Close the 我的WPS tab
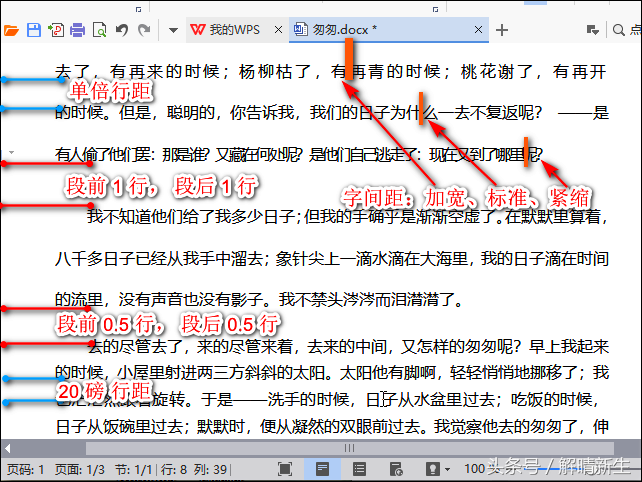Screen dimensions: 642x482 pos(278,30)
